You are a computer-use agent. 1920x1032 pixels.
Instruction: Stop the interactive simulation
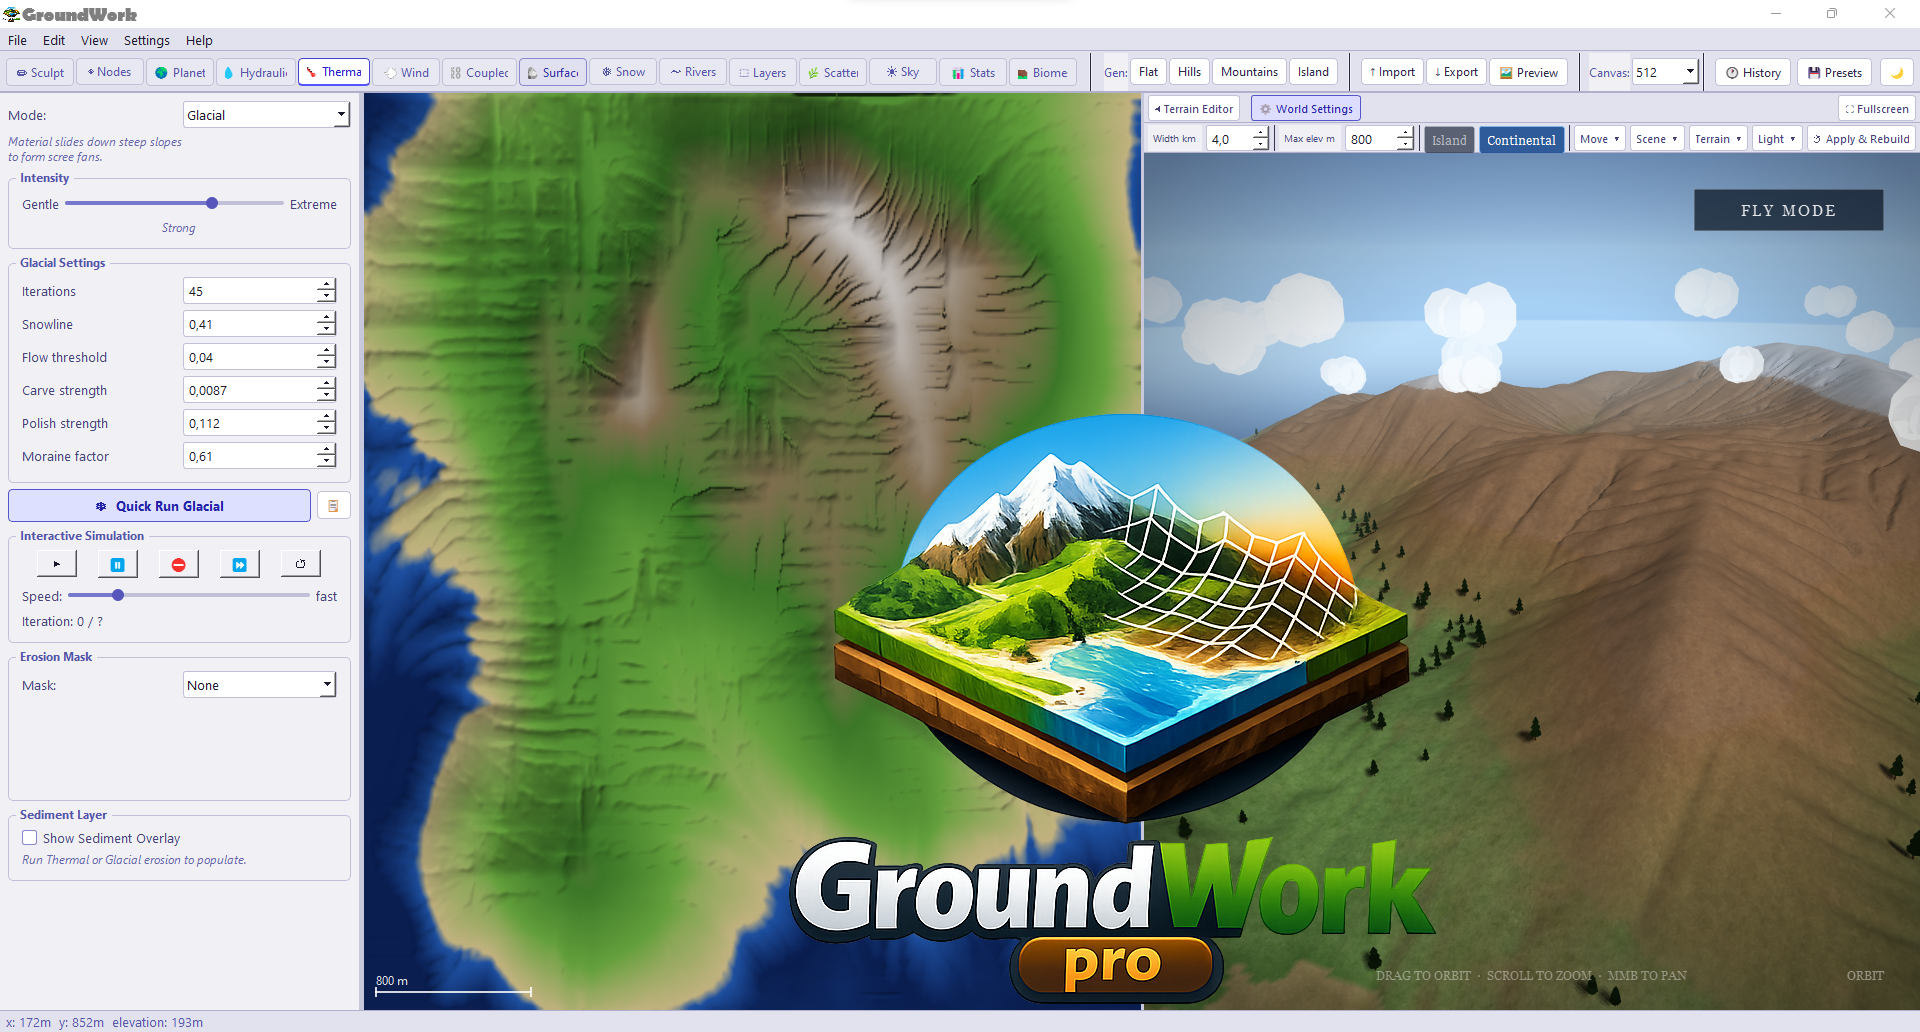coord(179,565)
